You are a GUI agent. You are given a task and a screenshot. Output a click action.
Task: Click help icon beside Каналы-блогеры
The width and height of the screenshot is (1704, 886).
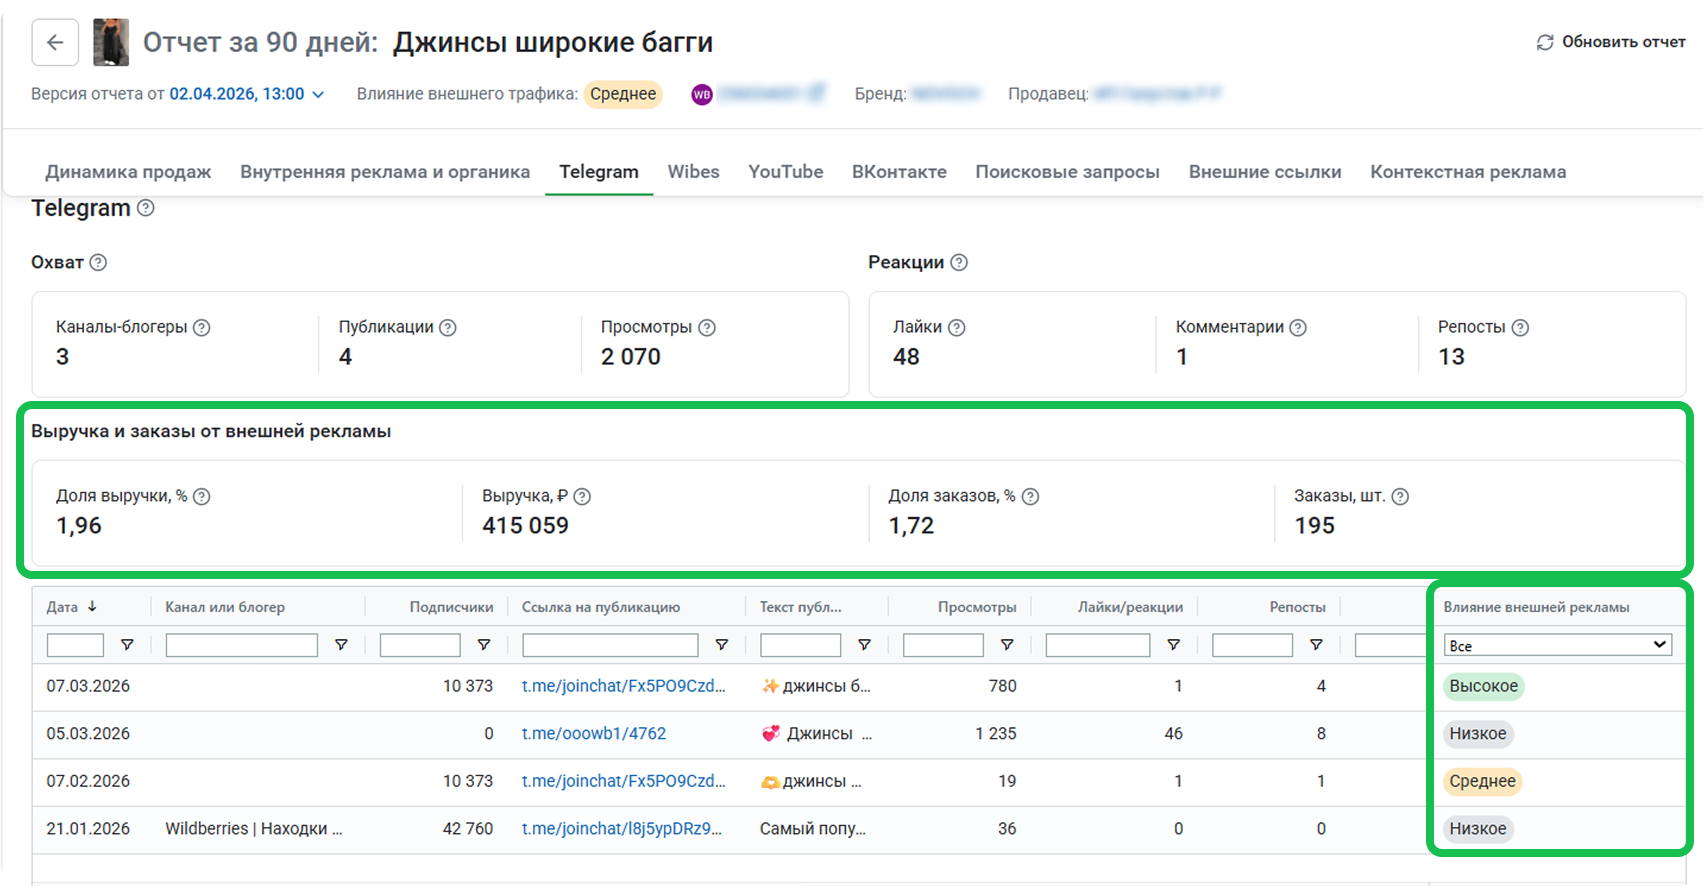[202, 328]
